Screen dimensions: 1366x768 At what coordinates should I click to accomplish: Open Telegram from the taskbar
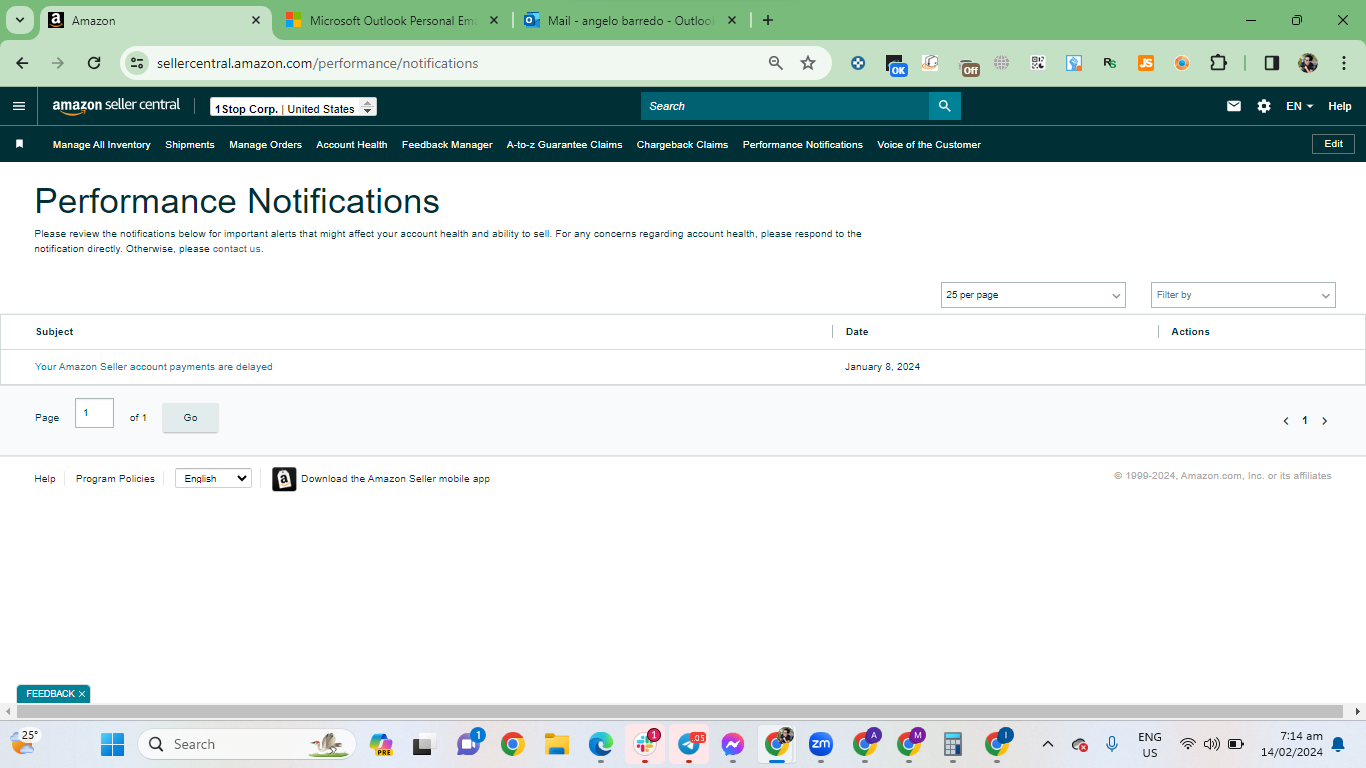pyautogui.click(x=689, y=744)
